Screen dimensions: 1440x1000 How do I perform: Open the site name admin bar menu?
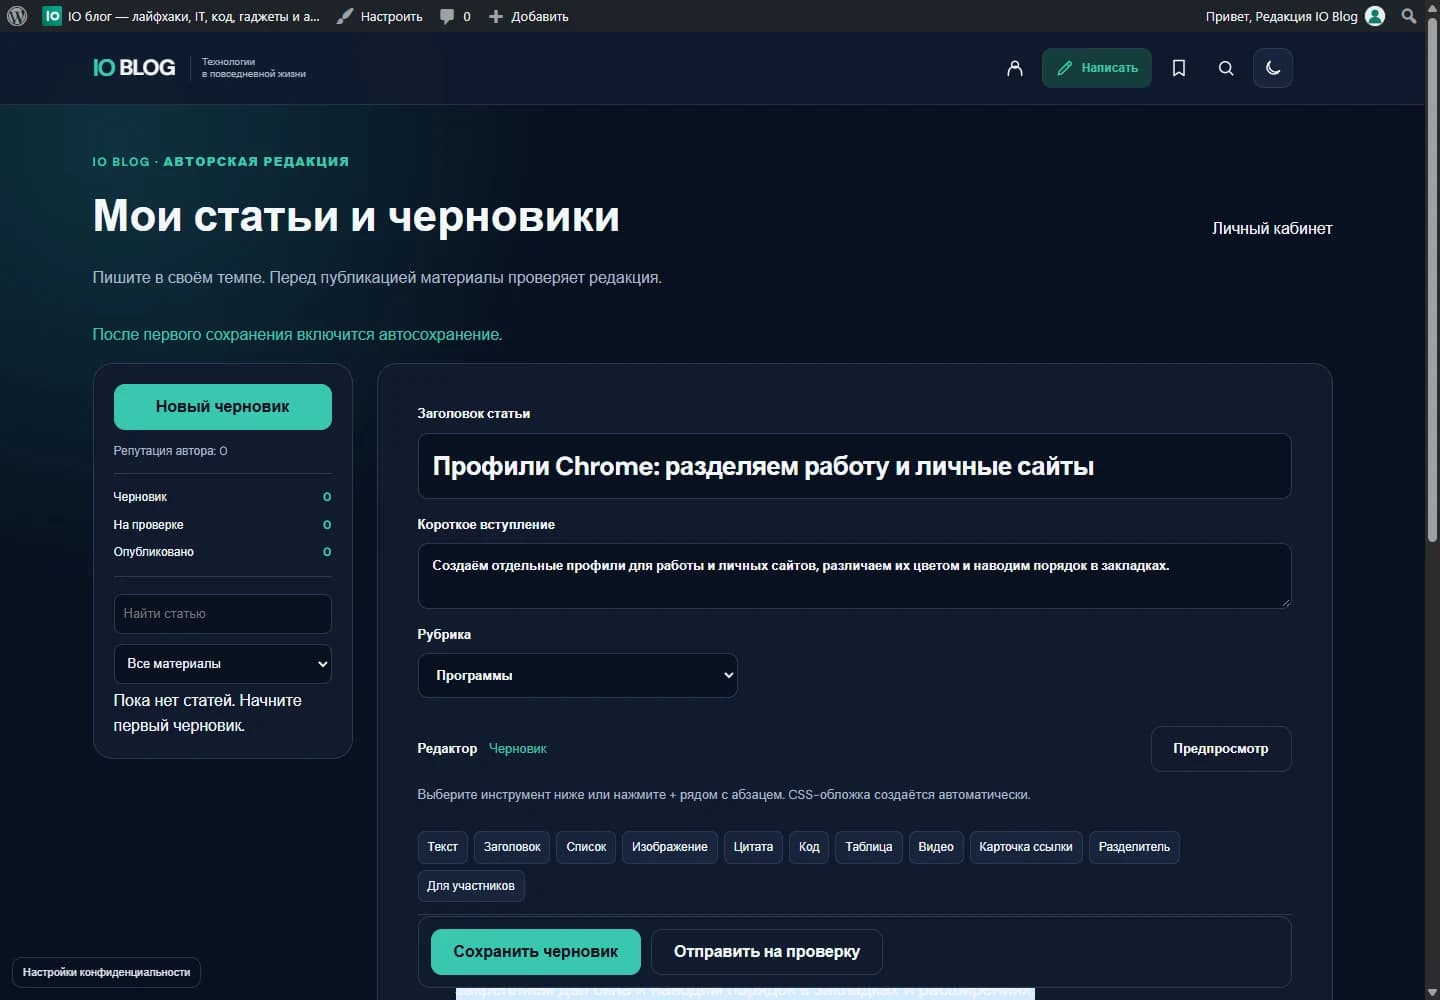tap(182, 16)
